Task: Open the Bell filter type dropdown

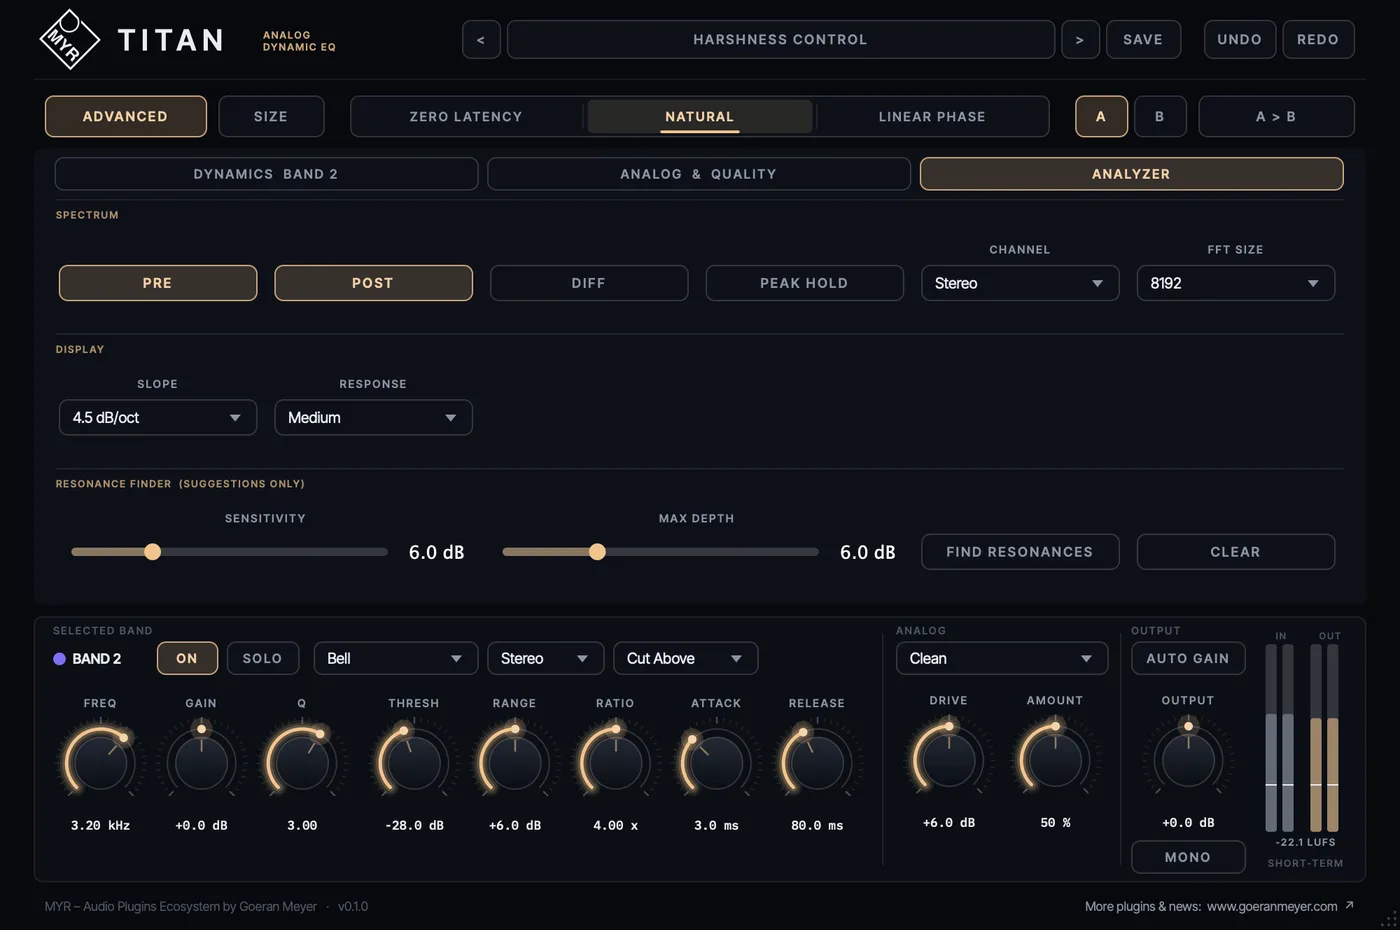Action: 395,658
